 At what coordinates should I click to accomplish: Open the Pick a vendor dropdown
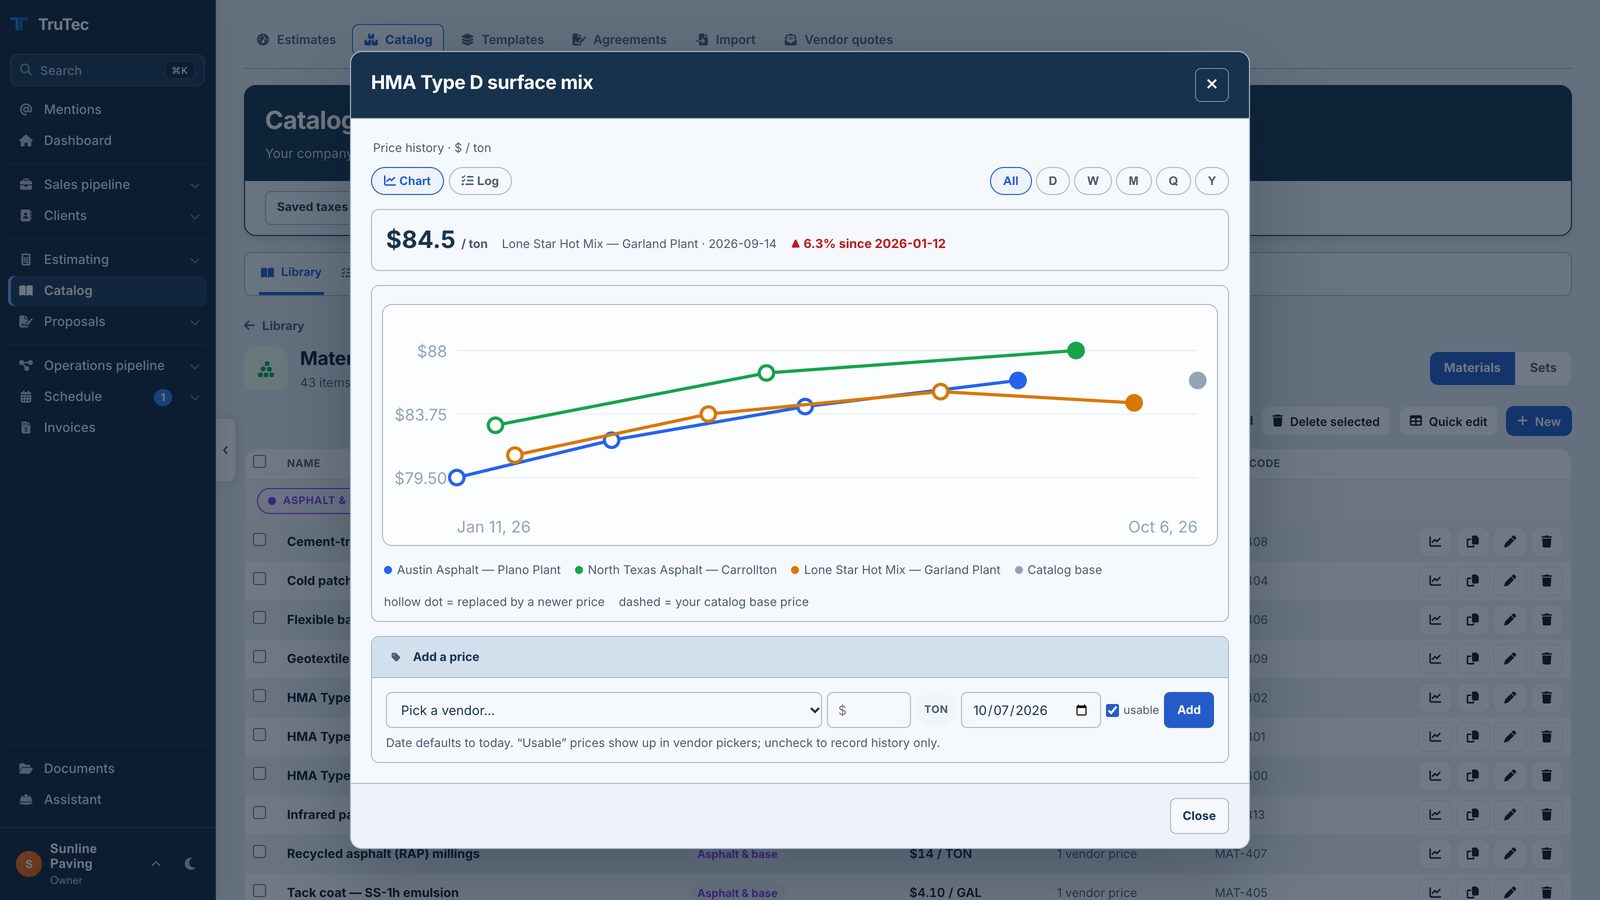point(604,710)
